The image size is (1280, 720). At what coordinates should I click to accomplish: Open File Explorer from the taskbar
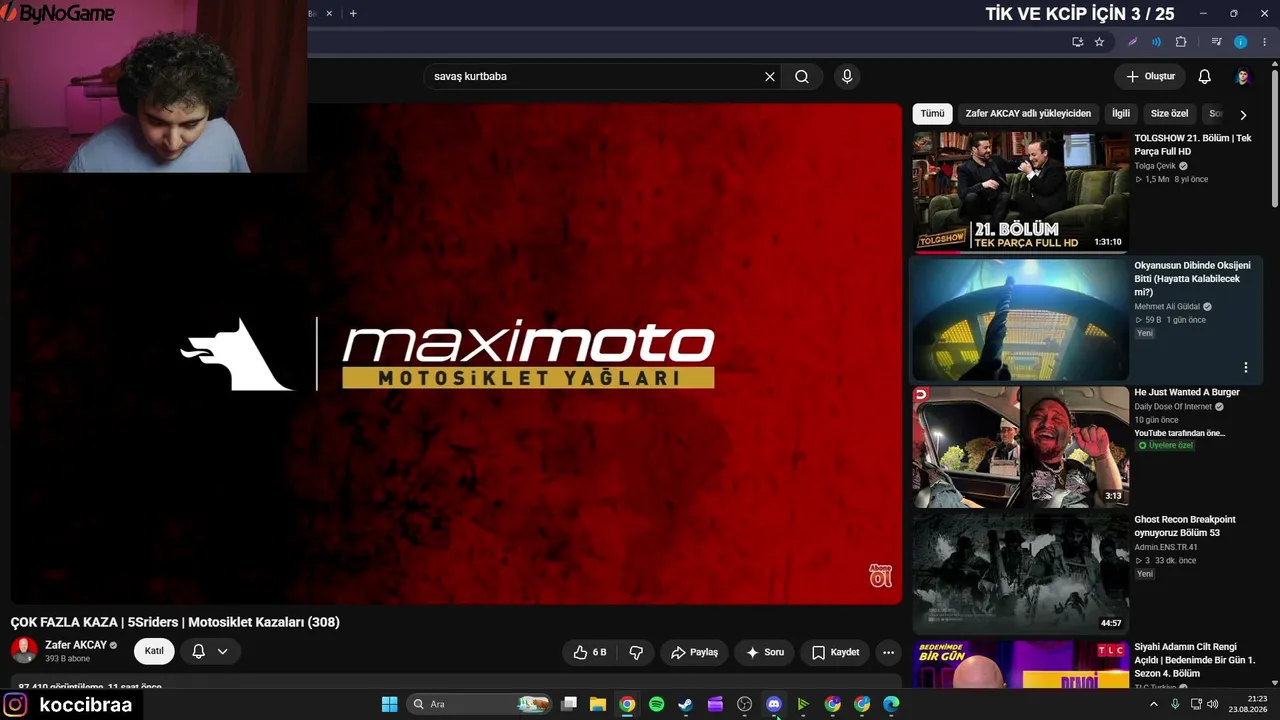pos(598,704)
